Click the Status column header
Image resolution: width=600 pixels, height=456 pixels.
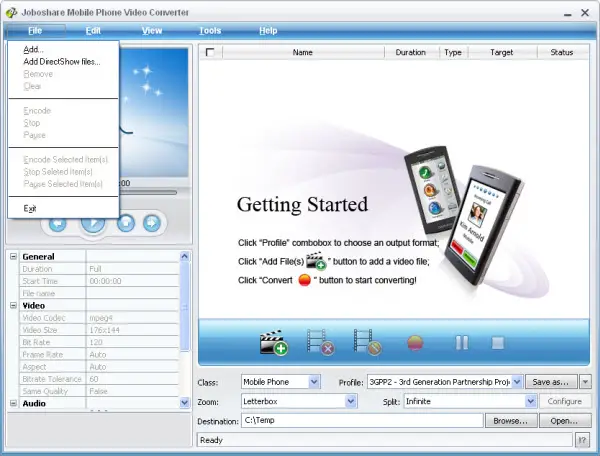tap(562, 52)
